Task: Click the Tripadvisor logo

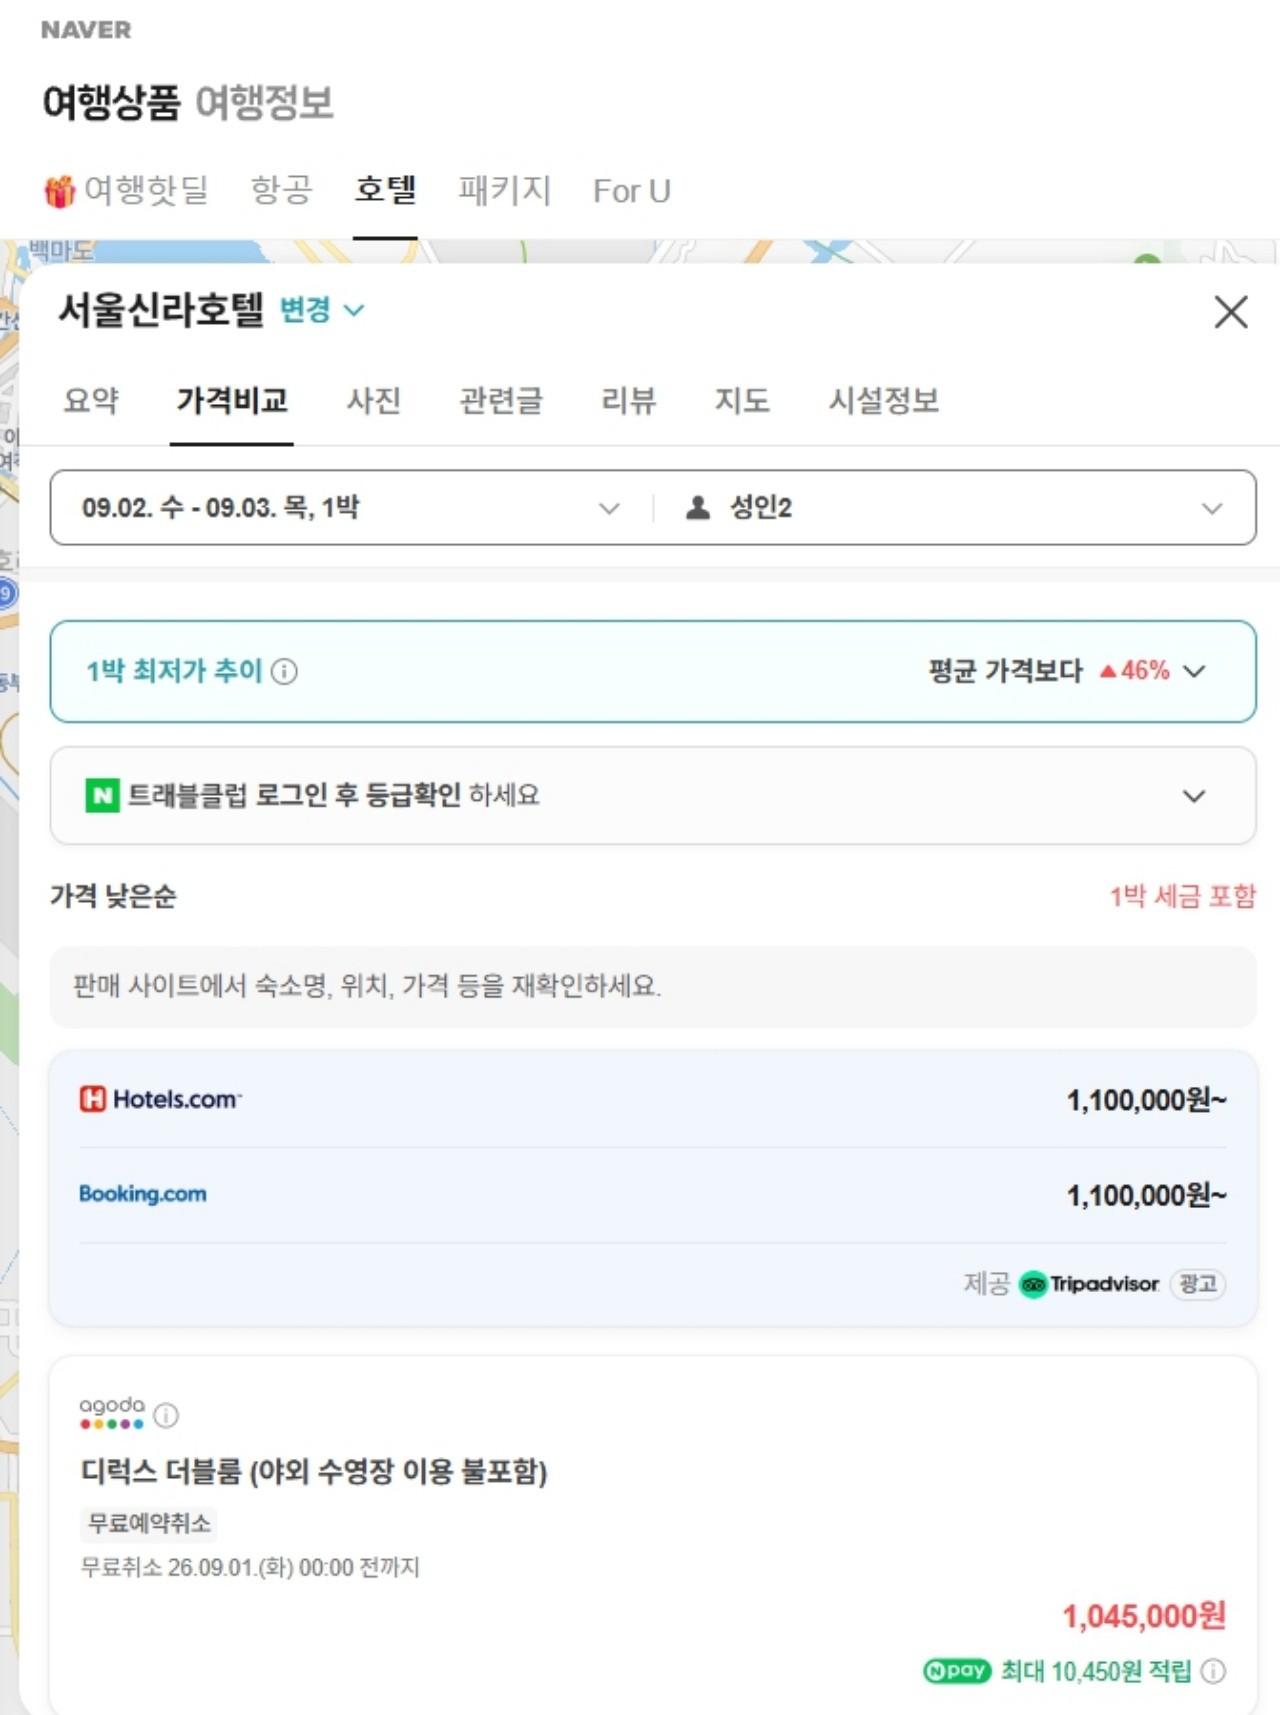Action: (x=1089, y=1283)
